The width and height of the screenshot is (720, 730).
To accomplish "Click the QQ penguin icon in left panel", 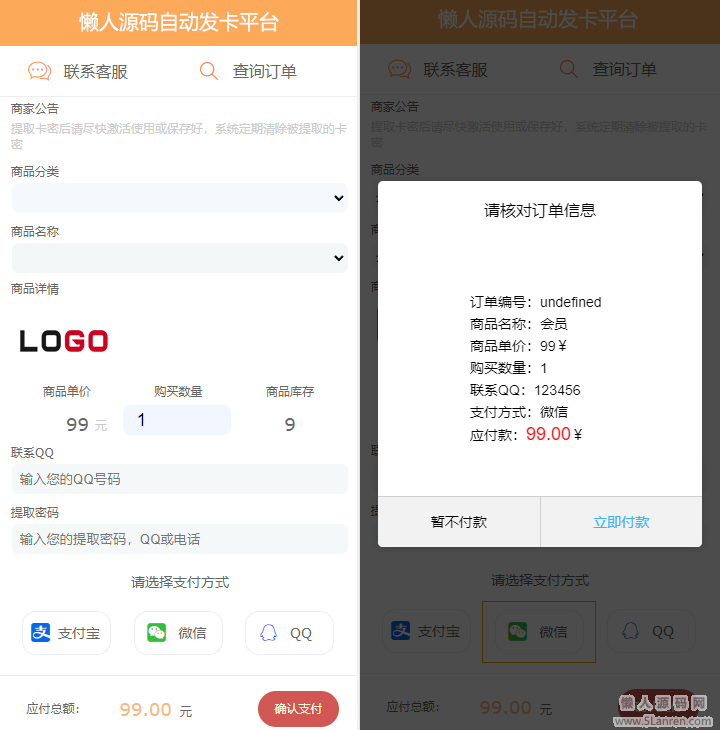I will click(x=268, y=633).
